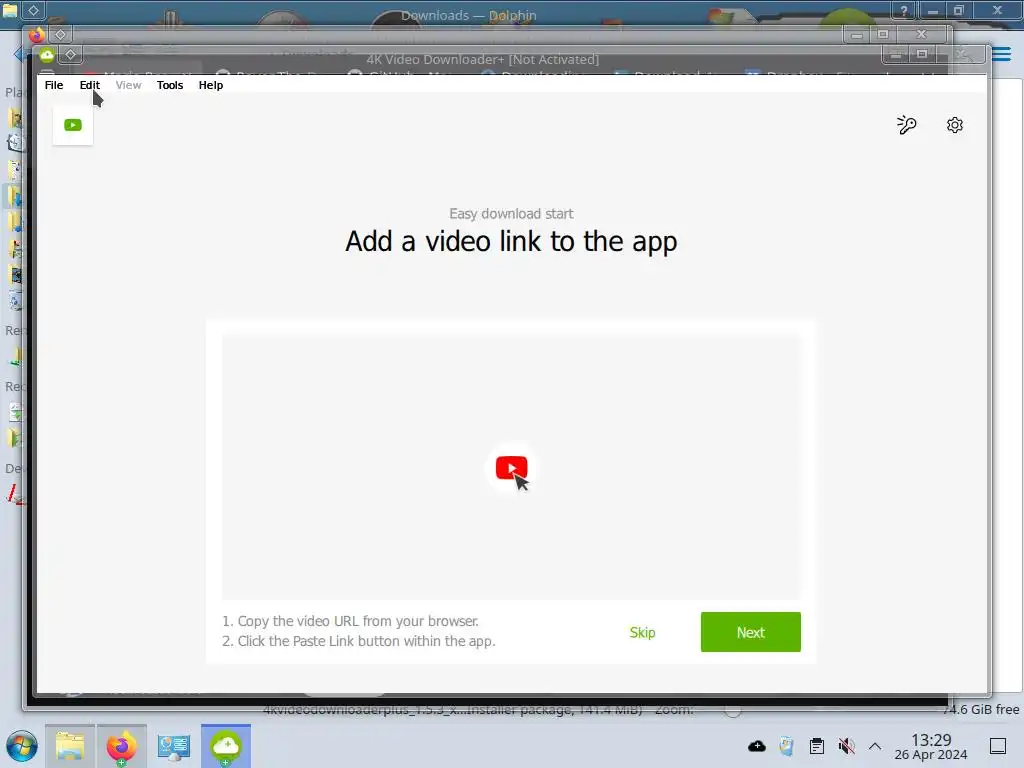The image size is (1024, 768).
Task: Open the Windows-style start menu button
Action: (22, 746)
